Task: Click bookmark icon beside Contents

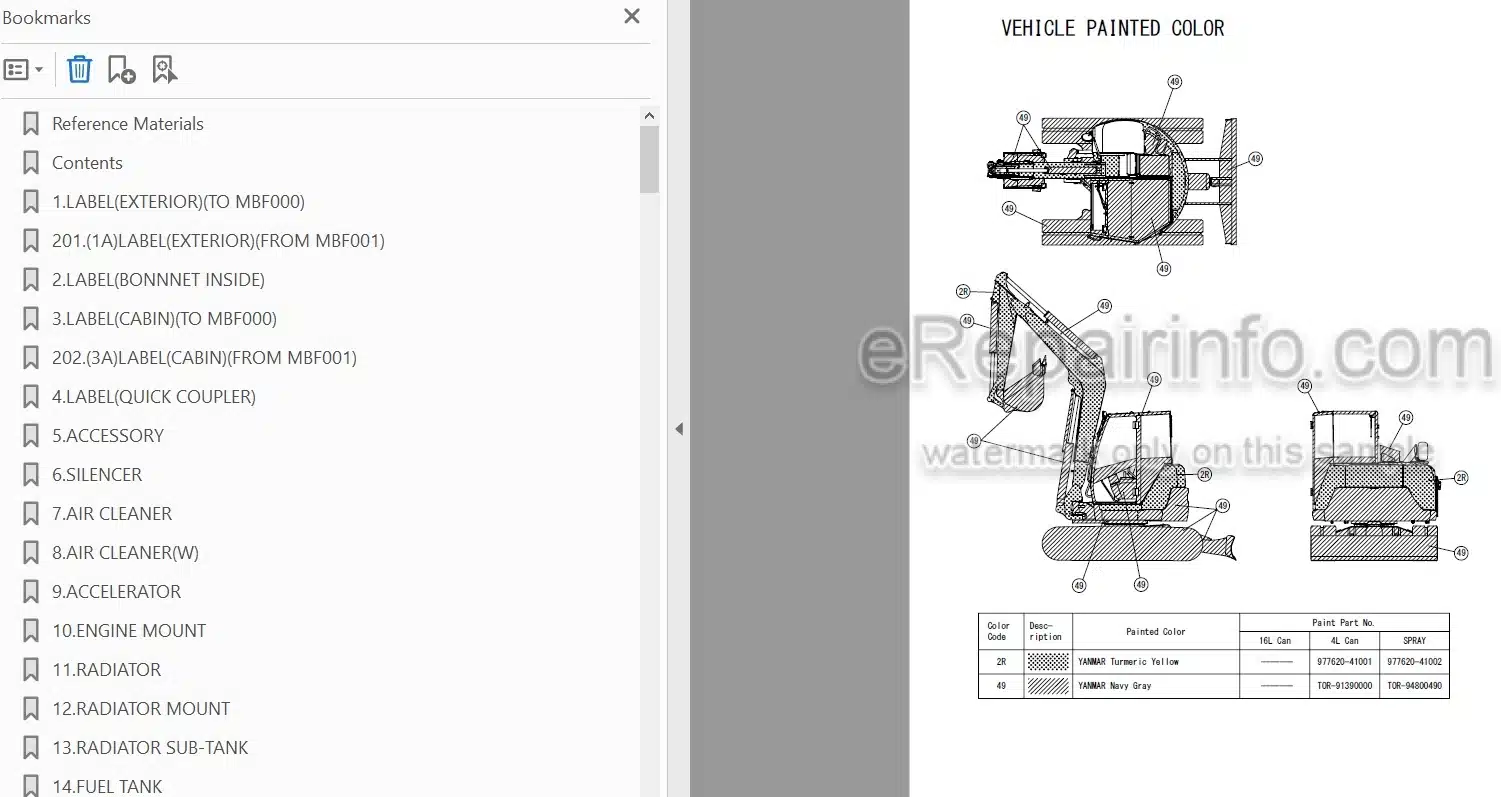Action: click(31, 163)
